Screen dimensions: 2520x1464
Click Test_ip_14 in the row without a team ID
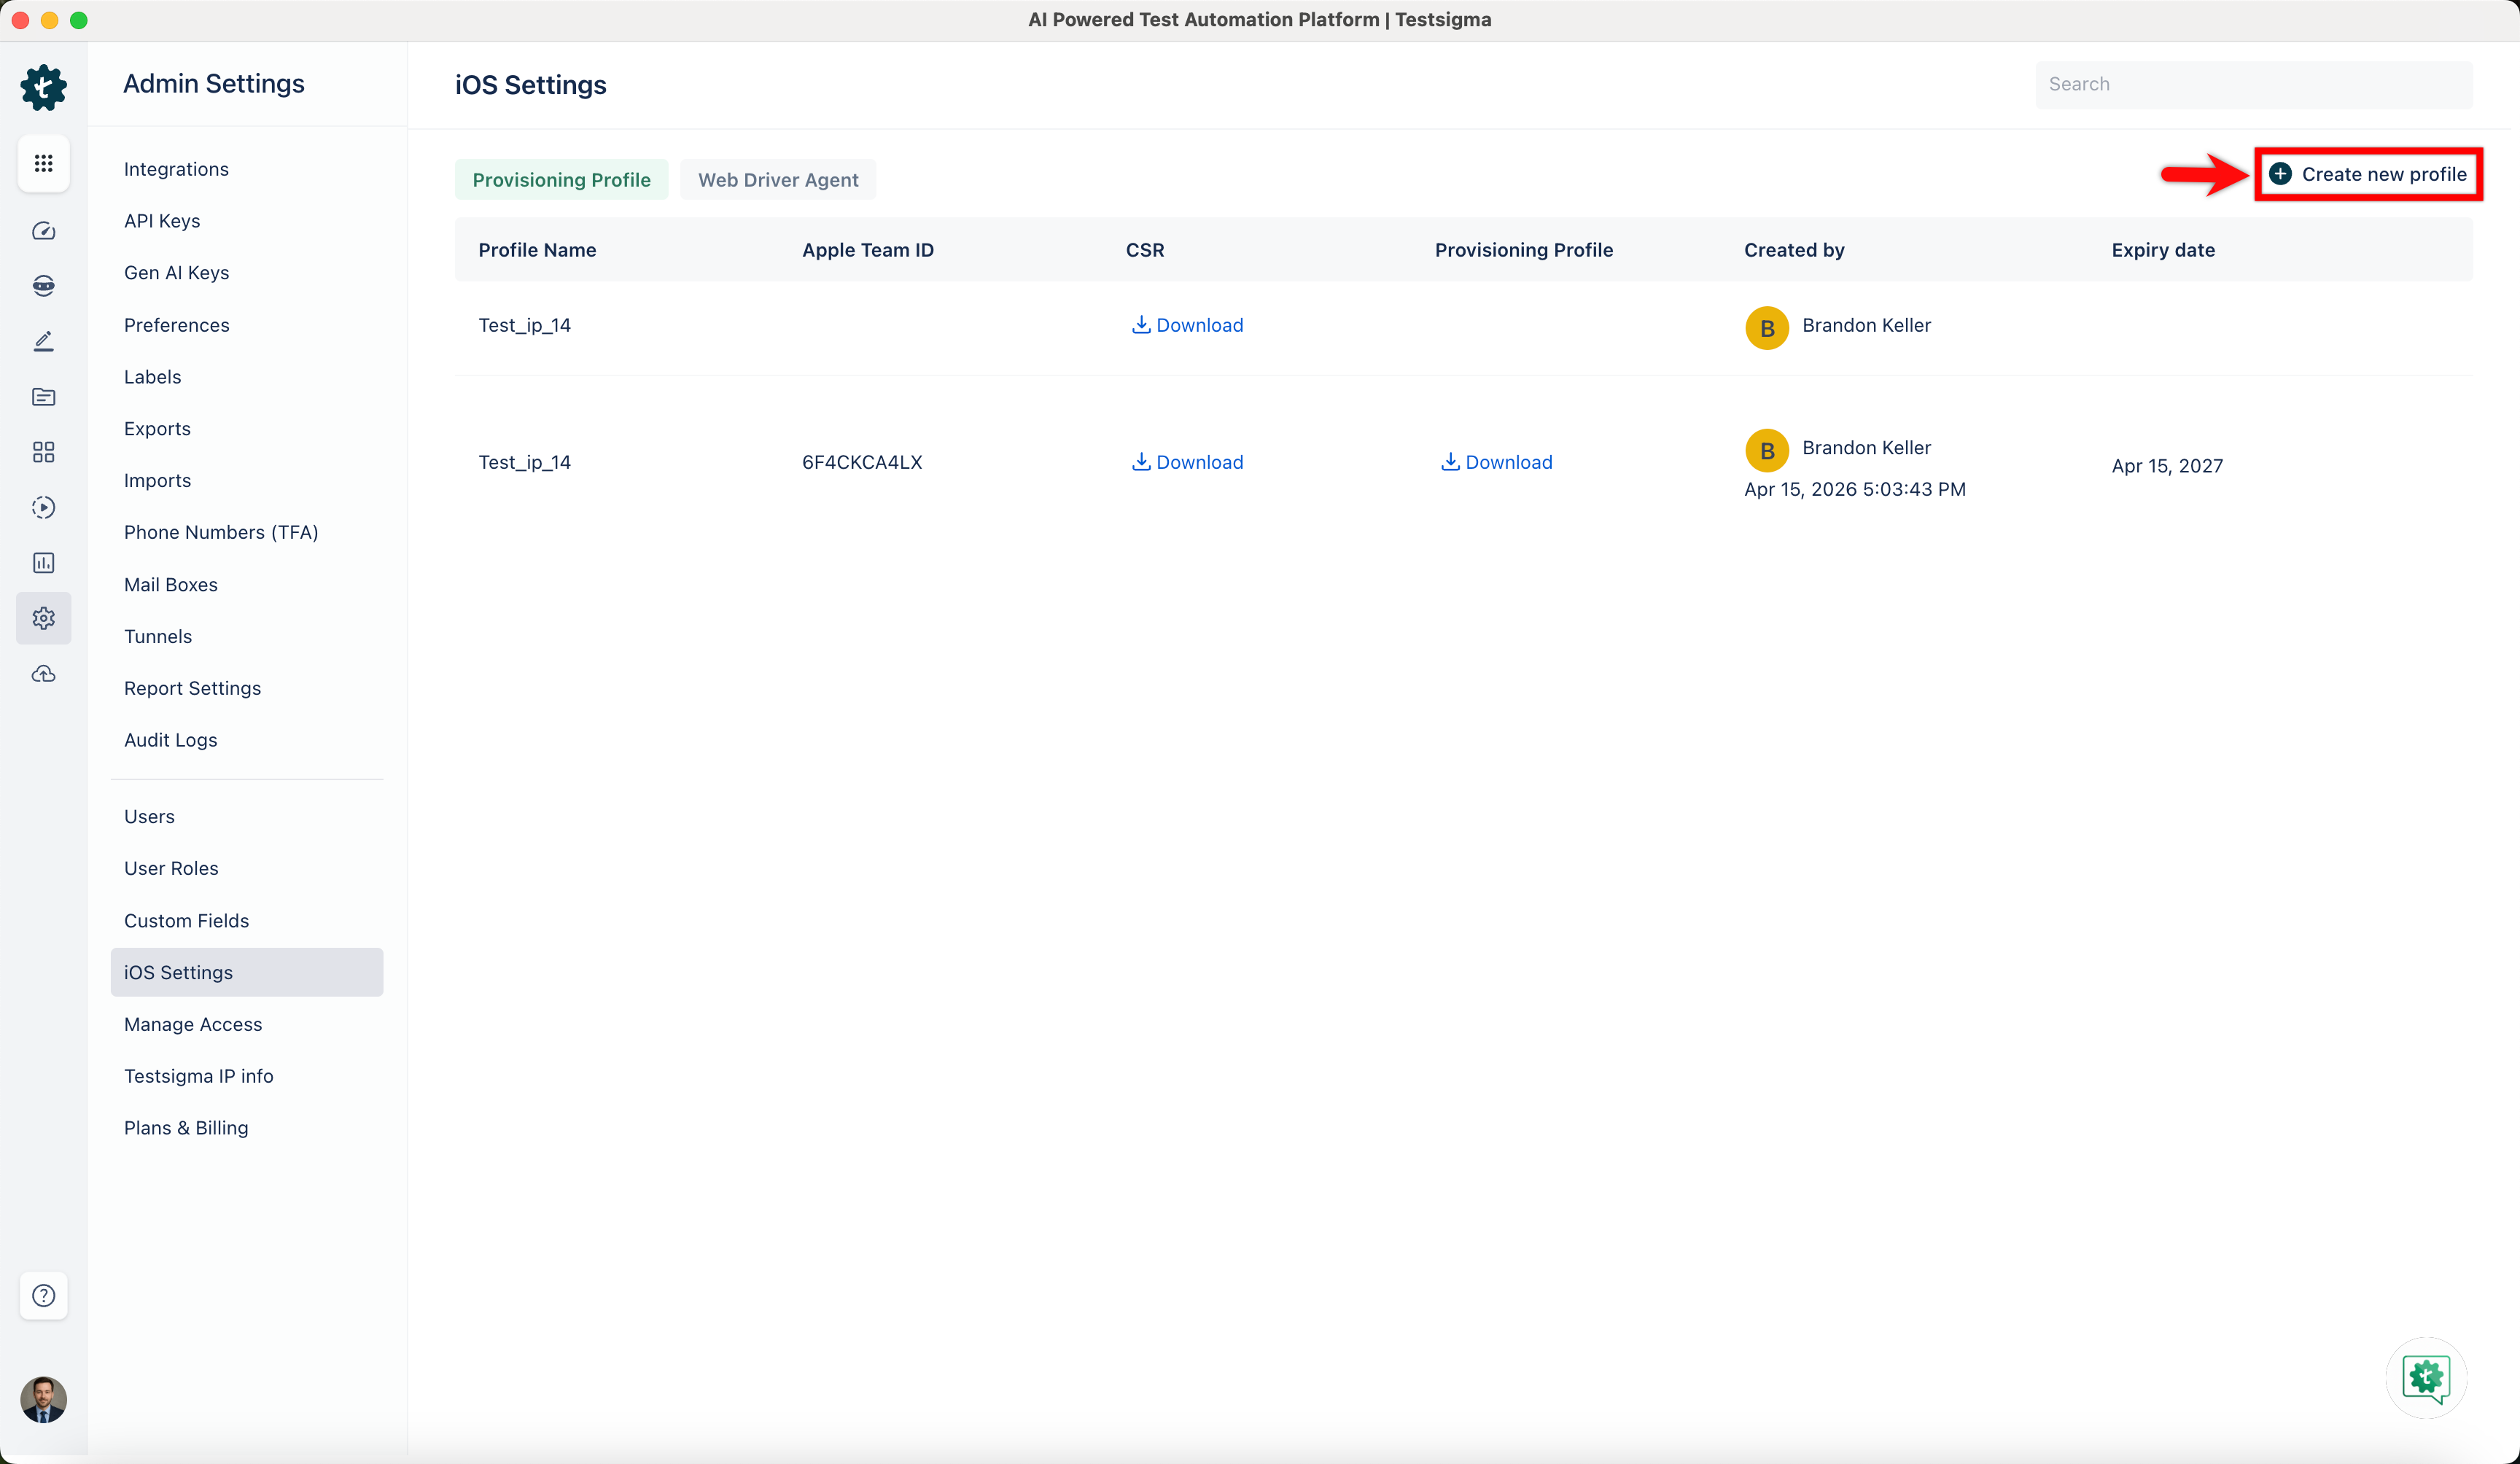click(524, 326)
